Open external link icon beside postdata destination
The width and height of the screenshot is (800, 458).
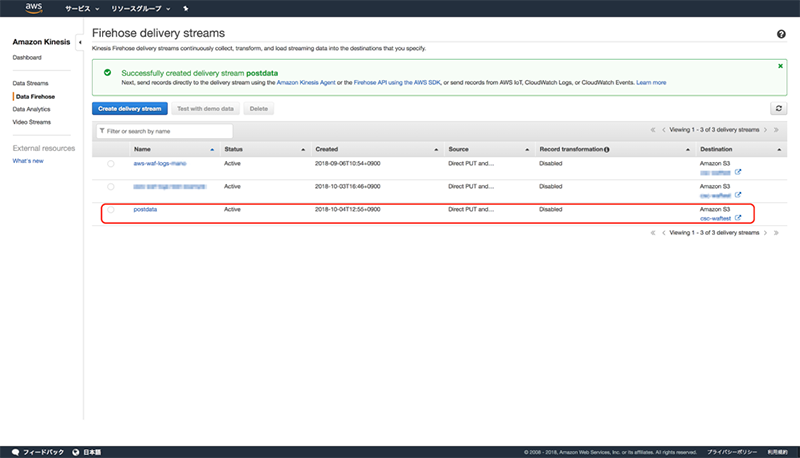[738, 218]
